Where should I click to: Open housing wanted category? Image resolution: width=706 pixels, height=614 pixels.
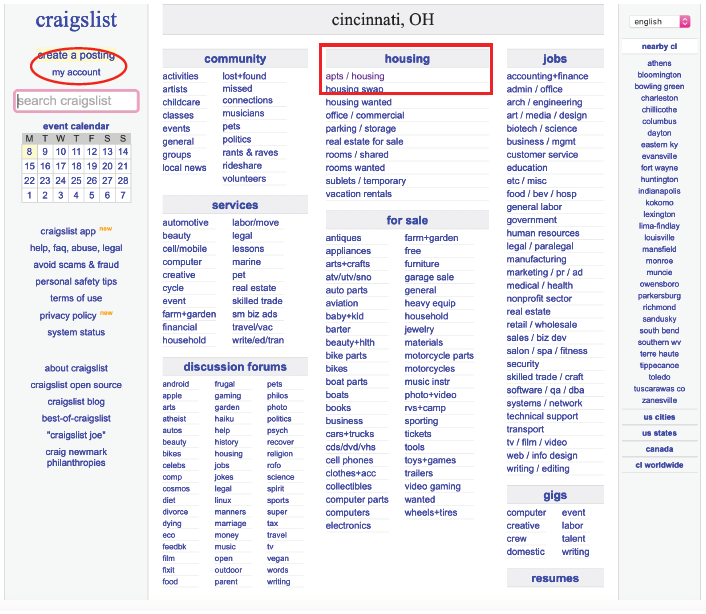[358, 102]
